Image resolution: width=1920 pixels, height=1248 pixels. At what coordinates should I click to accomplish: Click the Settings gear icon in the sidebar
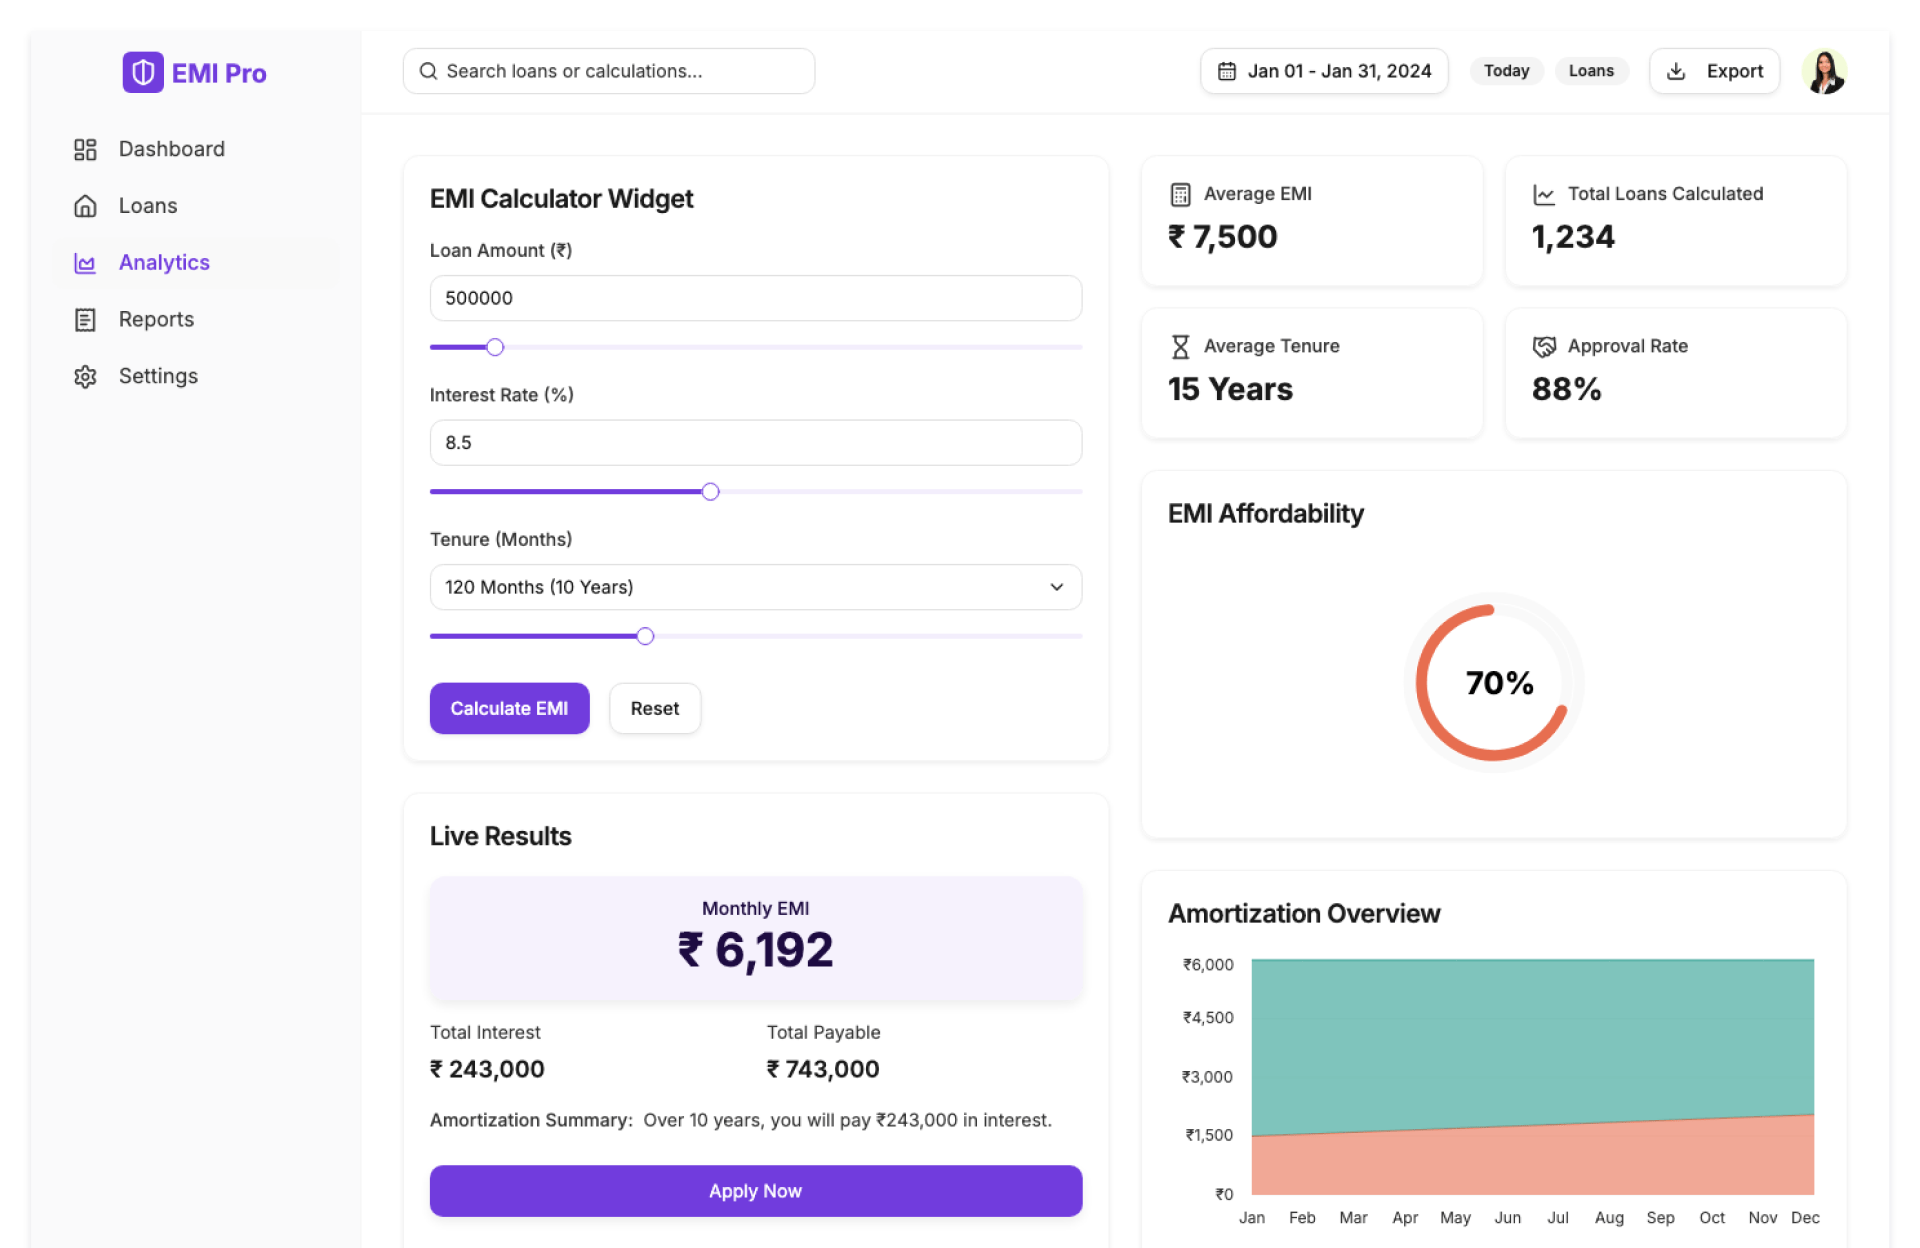85,377
